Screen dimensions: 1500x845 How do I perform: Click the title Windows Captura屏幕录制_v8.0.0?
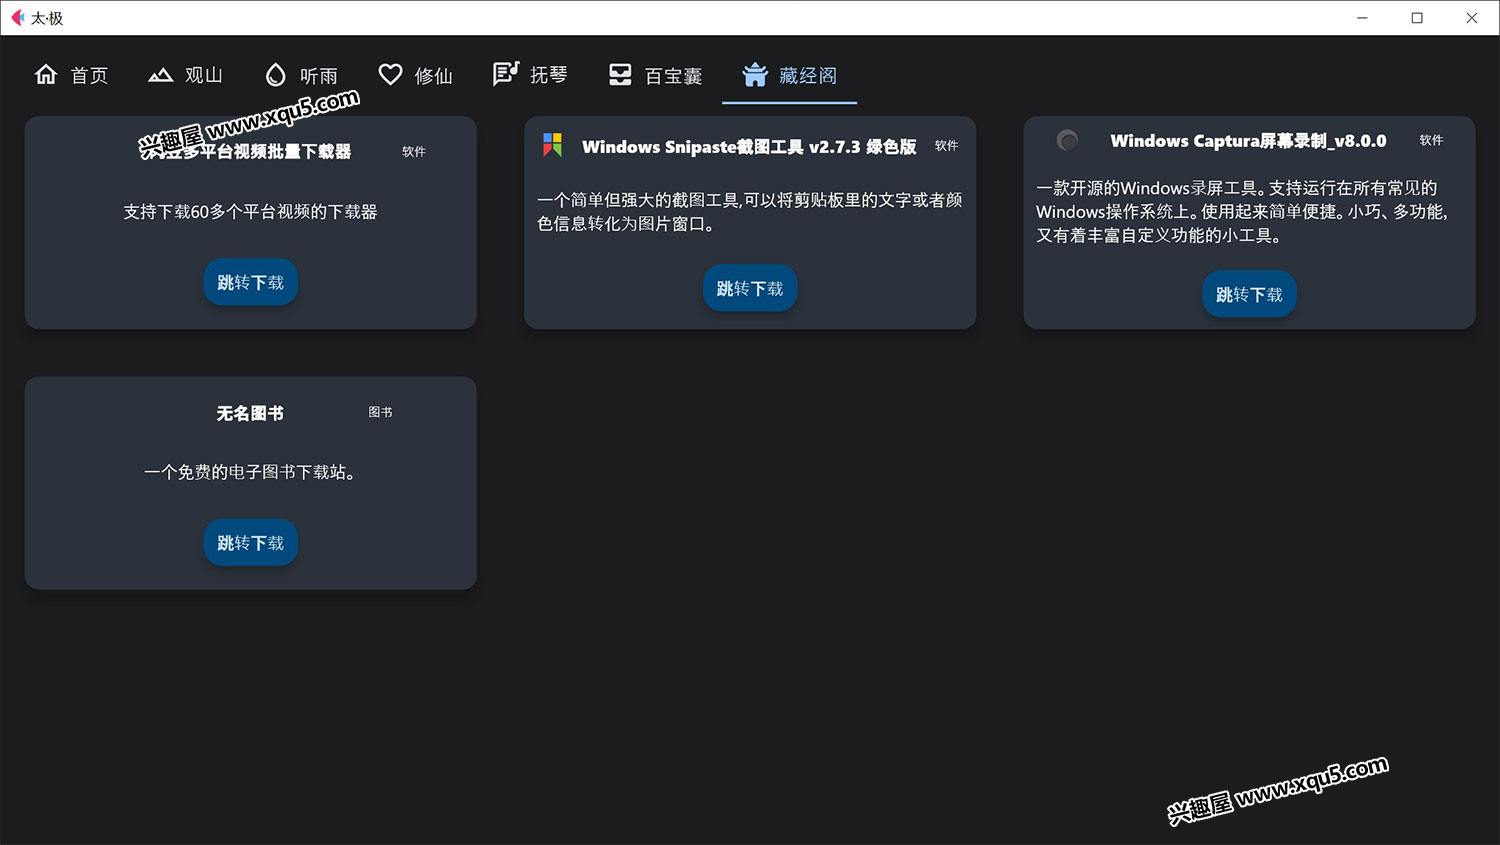tap(1248, 141)
